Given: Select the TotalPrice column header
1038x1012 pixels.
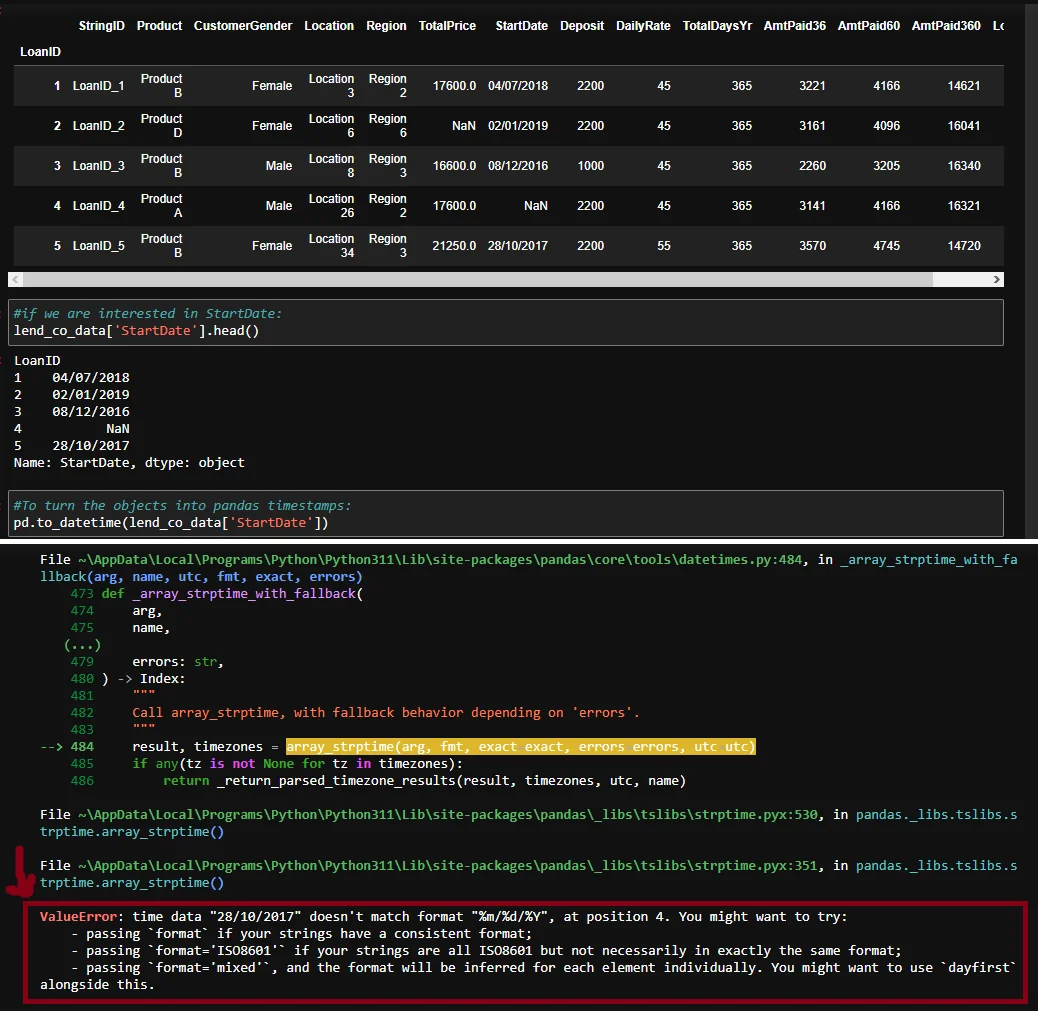Looking at the screenshot, I should (x=447, y=26).
